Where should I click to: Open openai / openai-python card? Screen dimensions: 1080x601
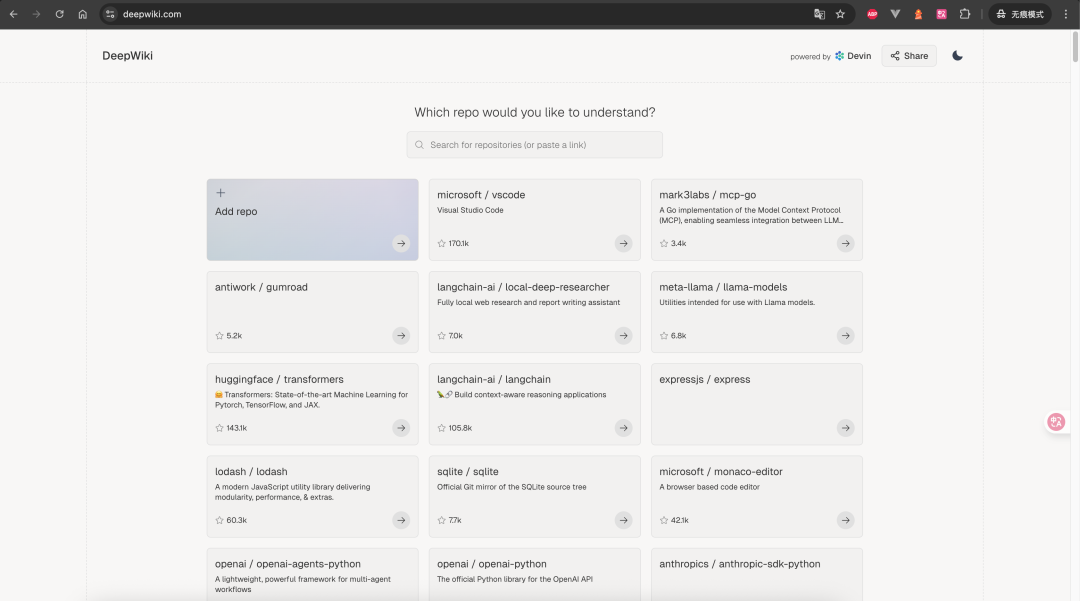tap(534, 574)
